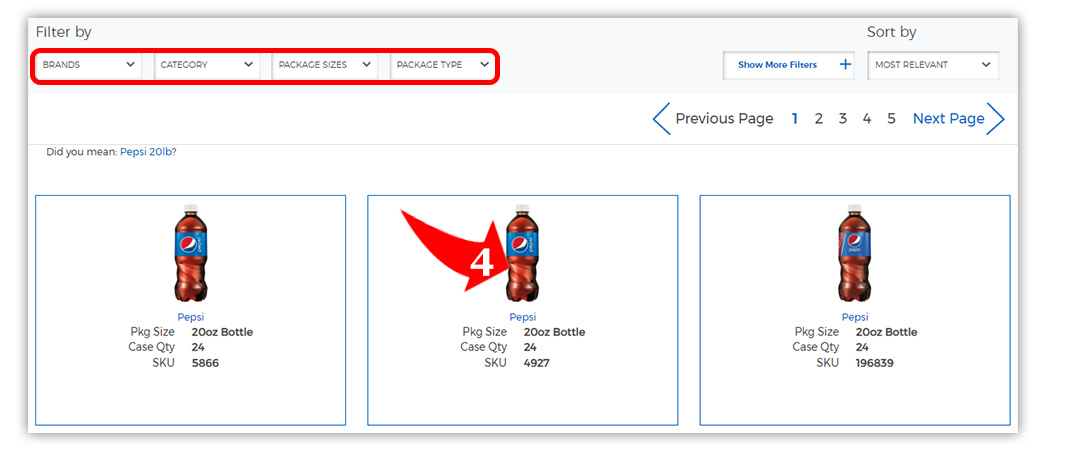This screenshot has width=1080, height=450.
Task: Jump to page 2
Action: pyautogui.click(x=818, y=119)
